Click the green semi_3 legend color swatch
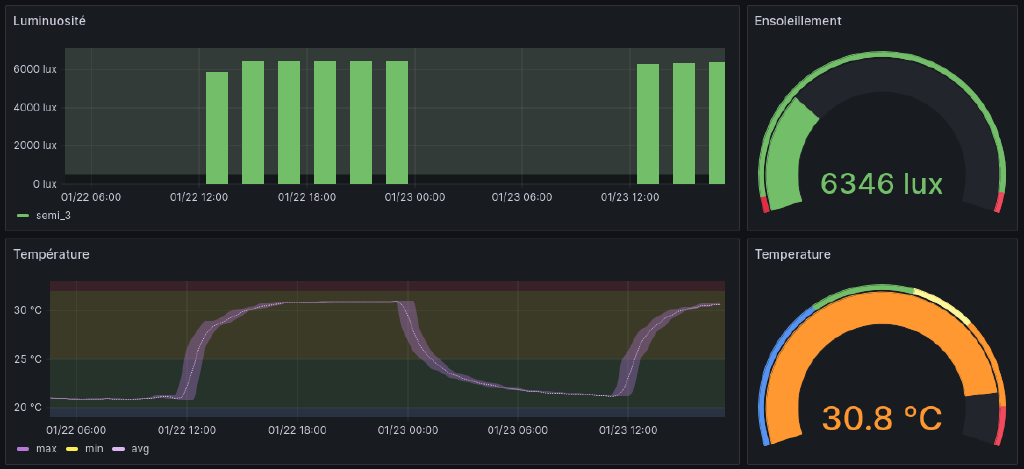This screenshot has height=469, width=1024. (24, 215)
